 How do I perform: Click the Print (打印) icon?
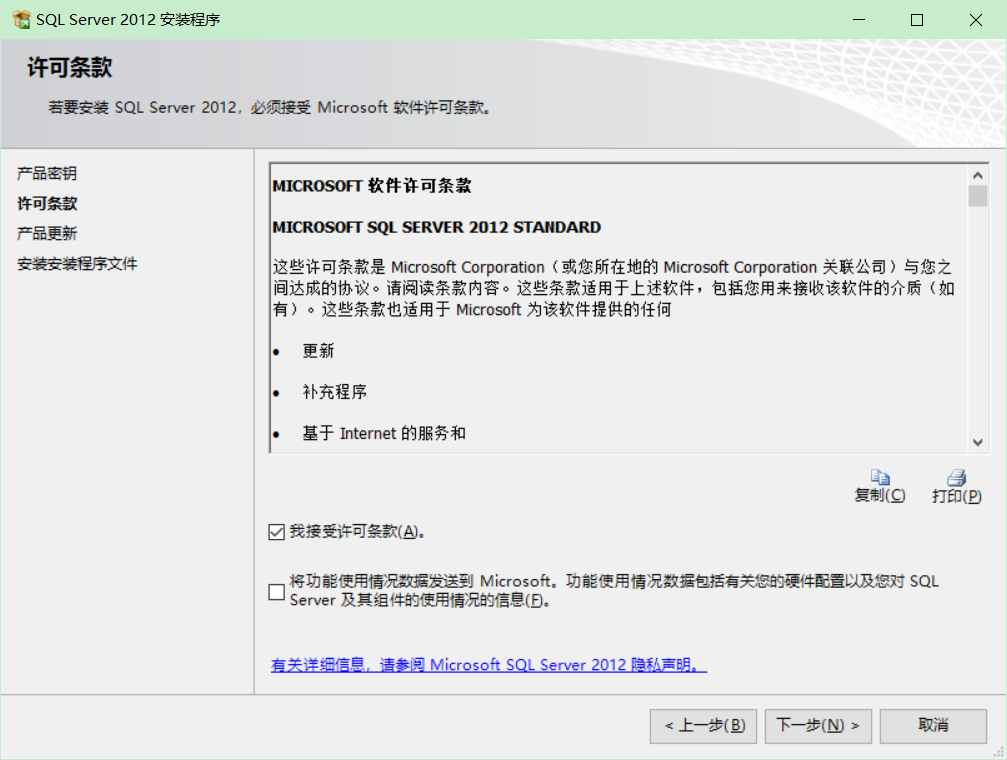[x=956, y=477]
